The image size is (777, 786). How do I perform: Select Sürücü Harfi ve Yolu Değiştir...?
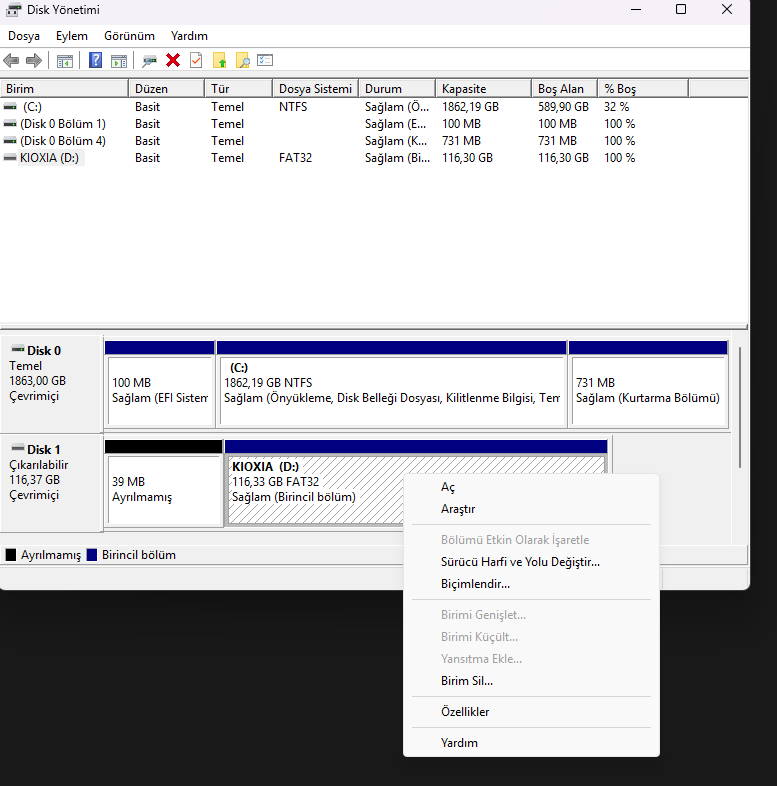[x=531, y=562]
